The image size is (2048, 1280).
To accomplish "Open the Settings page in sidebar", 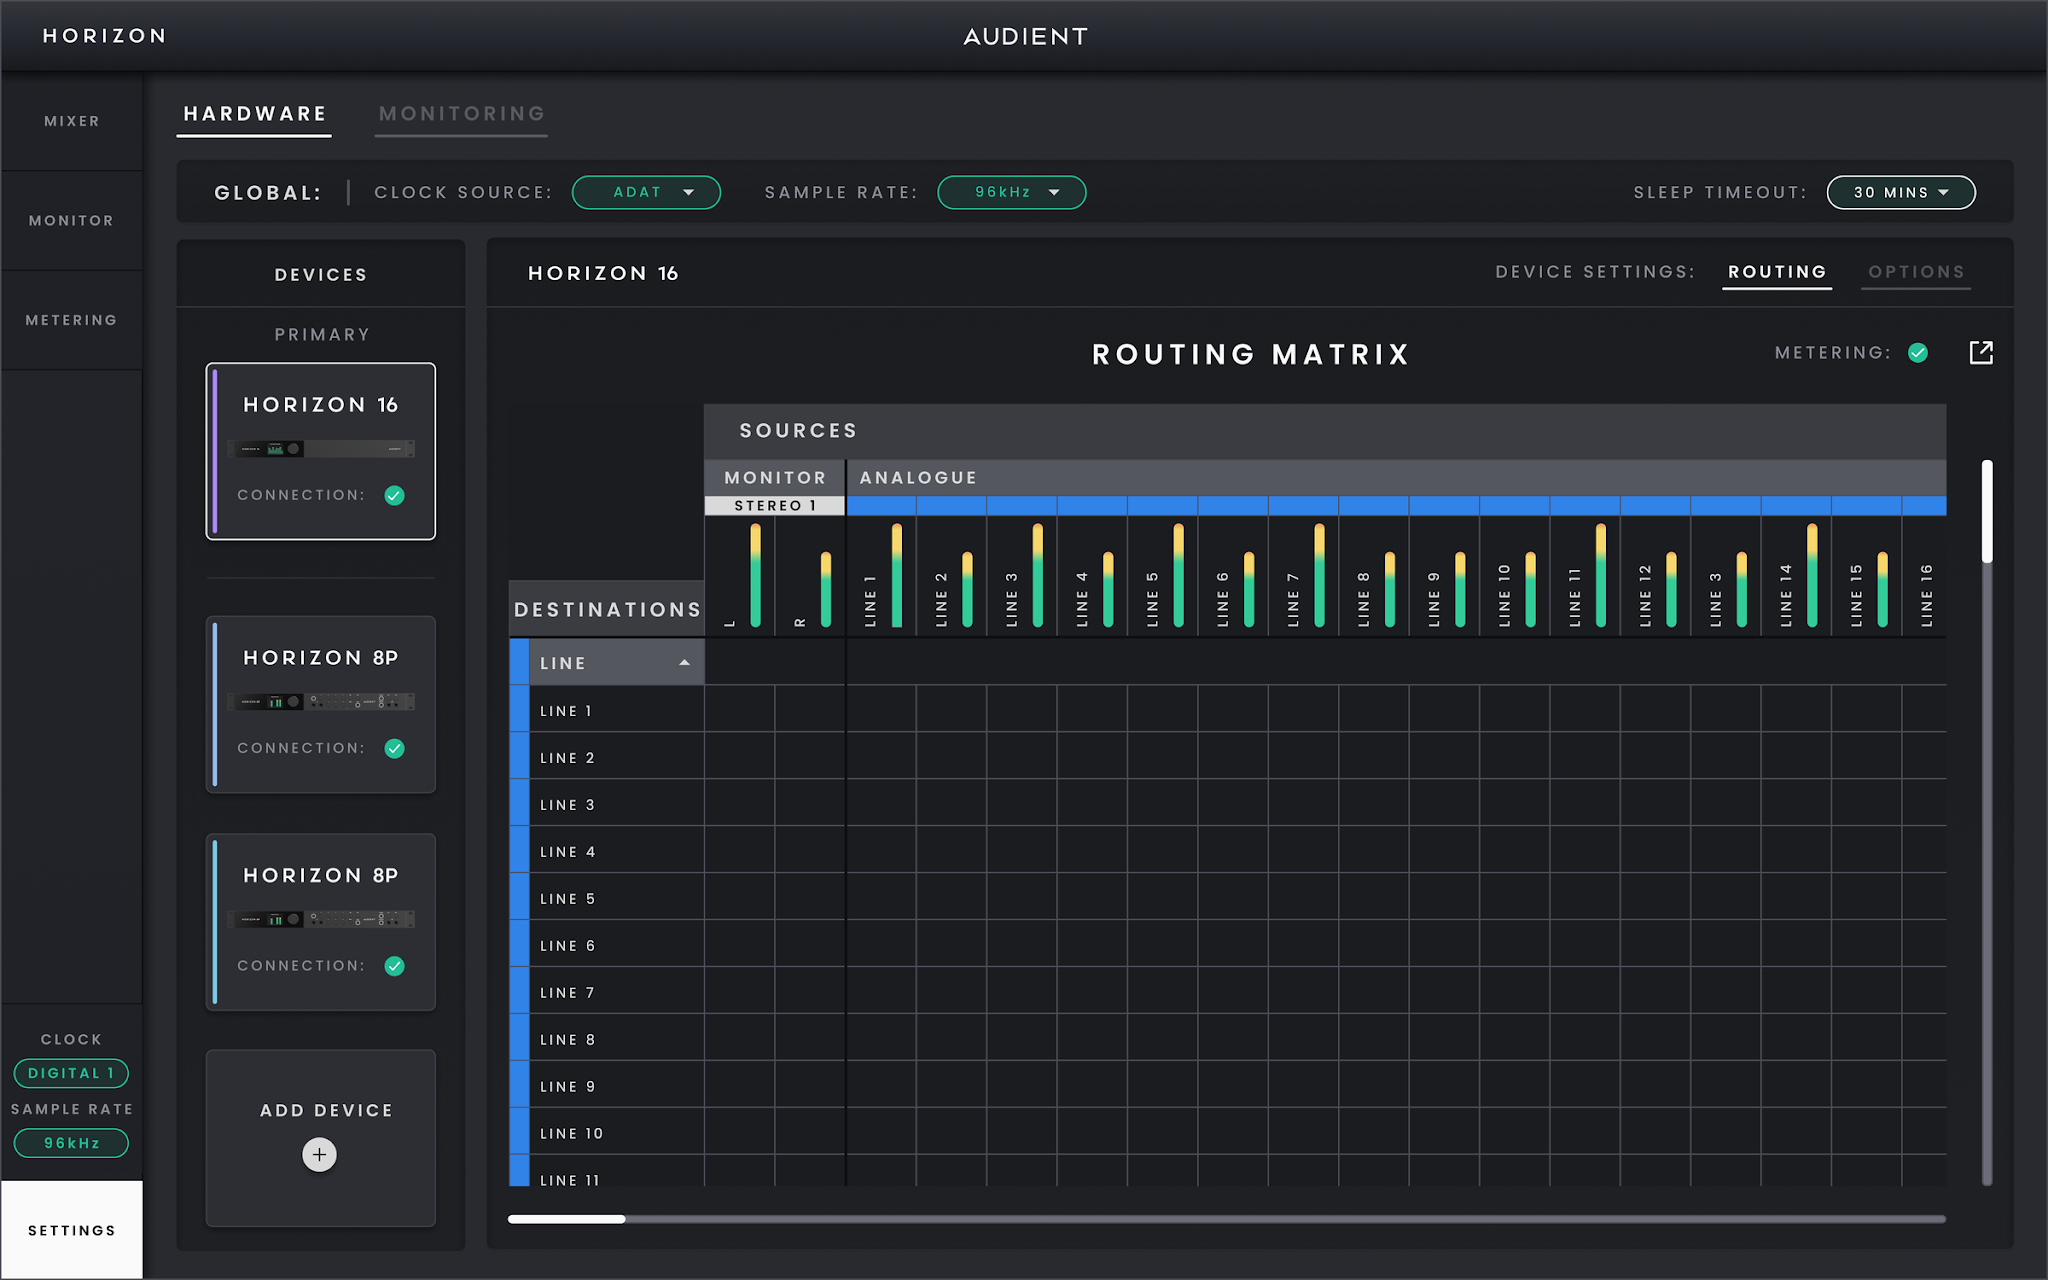I will coord(72,1230).
